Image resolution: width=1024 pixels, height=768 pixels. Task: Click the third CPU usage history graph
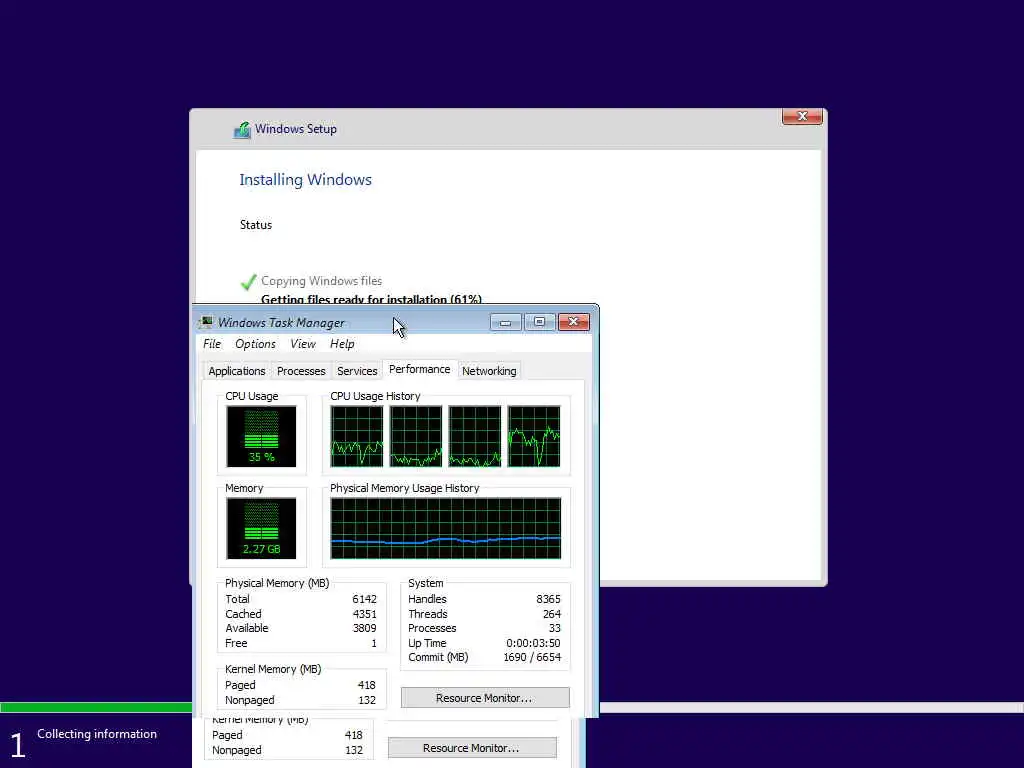pos(475,436)
